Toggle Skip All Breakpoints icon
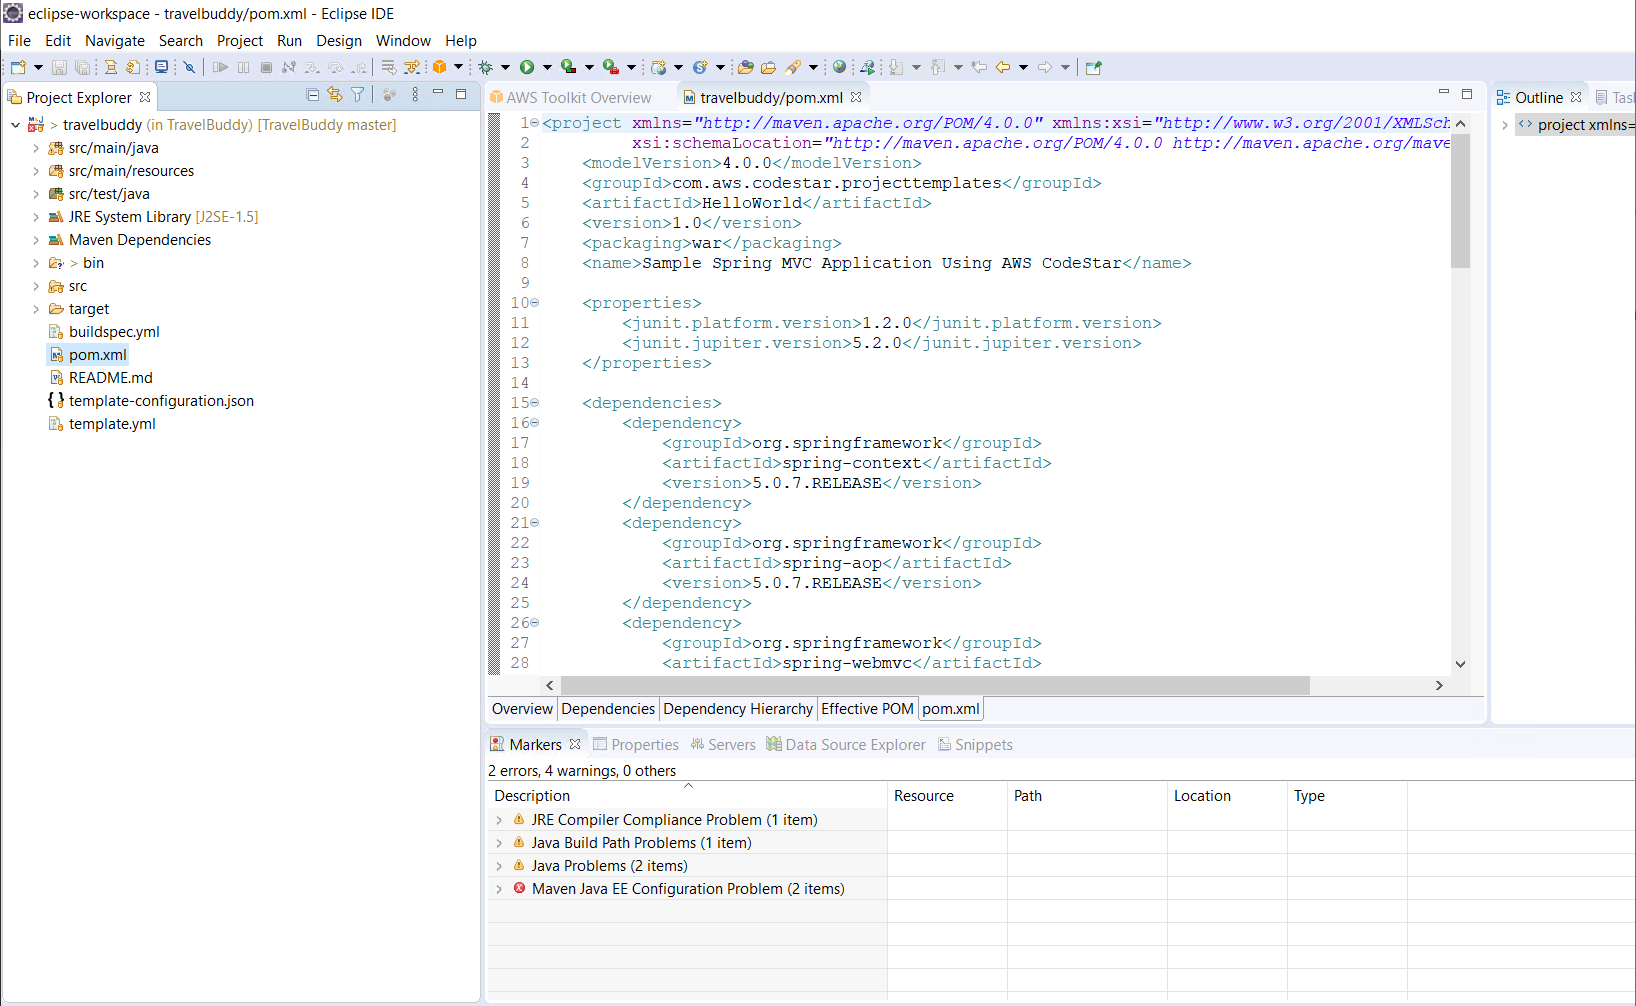The height and width of the screenshot is (1006, 1636). [x=188, y=67]
